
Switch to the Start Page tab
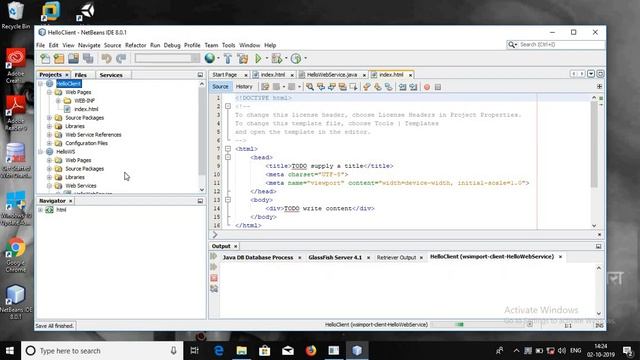(x=224, y=75)
